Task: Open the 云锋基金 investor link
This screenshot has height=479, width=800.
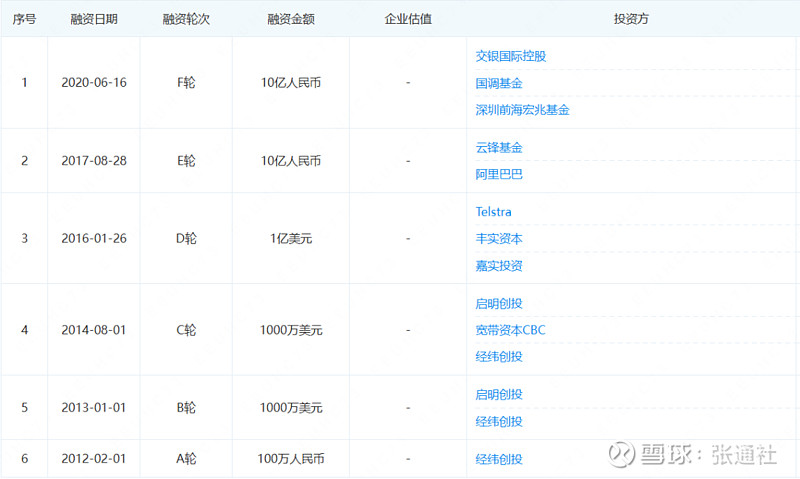Action: click(499, 147)
